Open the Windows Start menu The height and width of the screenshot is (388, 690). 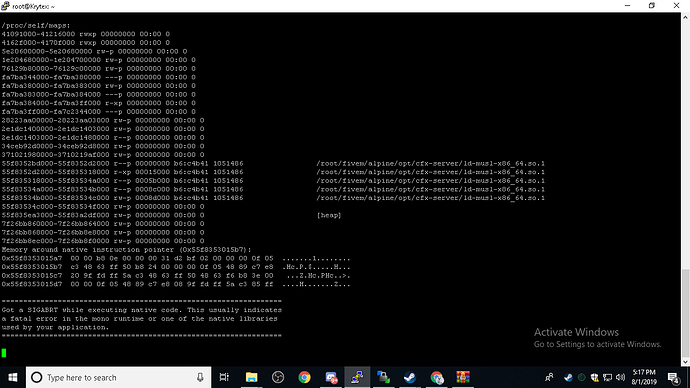coord(13,377)
